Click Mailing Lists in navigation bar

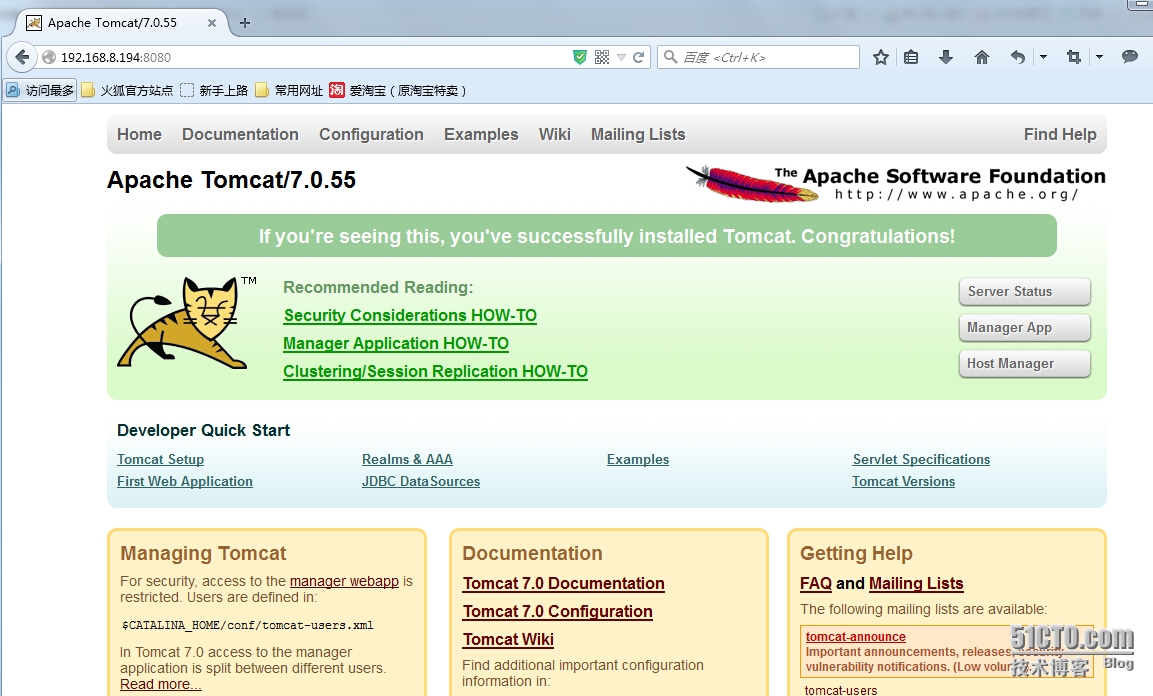point(638,134)
